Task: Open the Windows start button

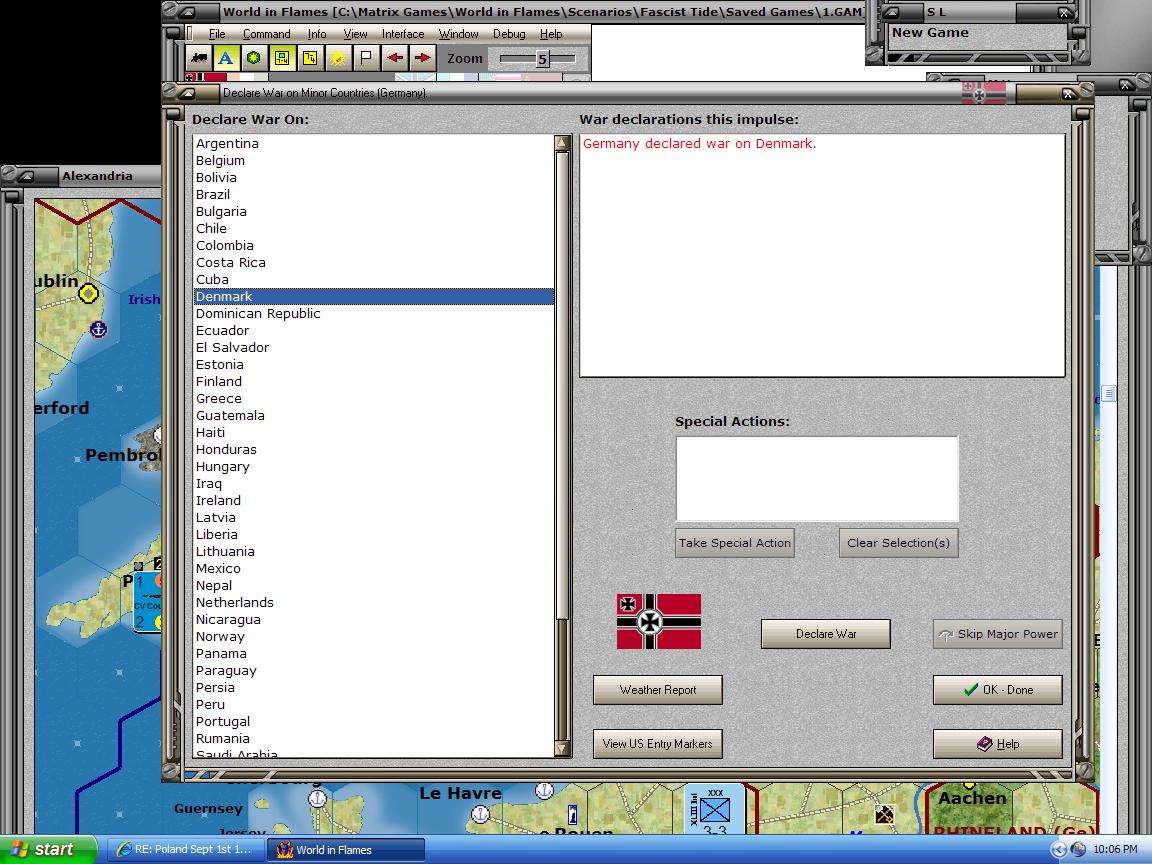Action: click(48, 849)
